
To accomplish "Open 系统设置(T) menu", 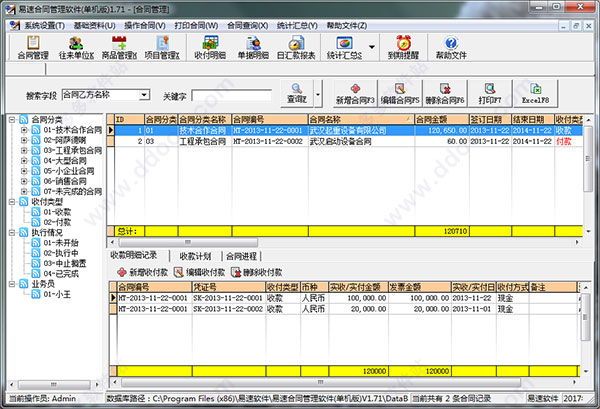I will (x=44, y=26).
